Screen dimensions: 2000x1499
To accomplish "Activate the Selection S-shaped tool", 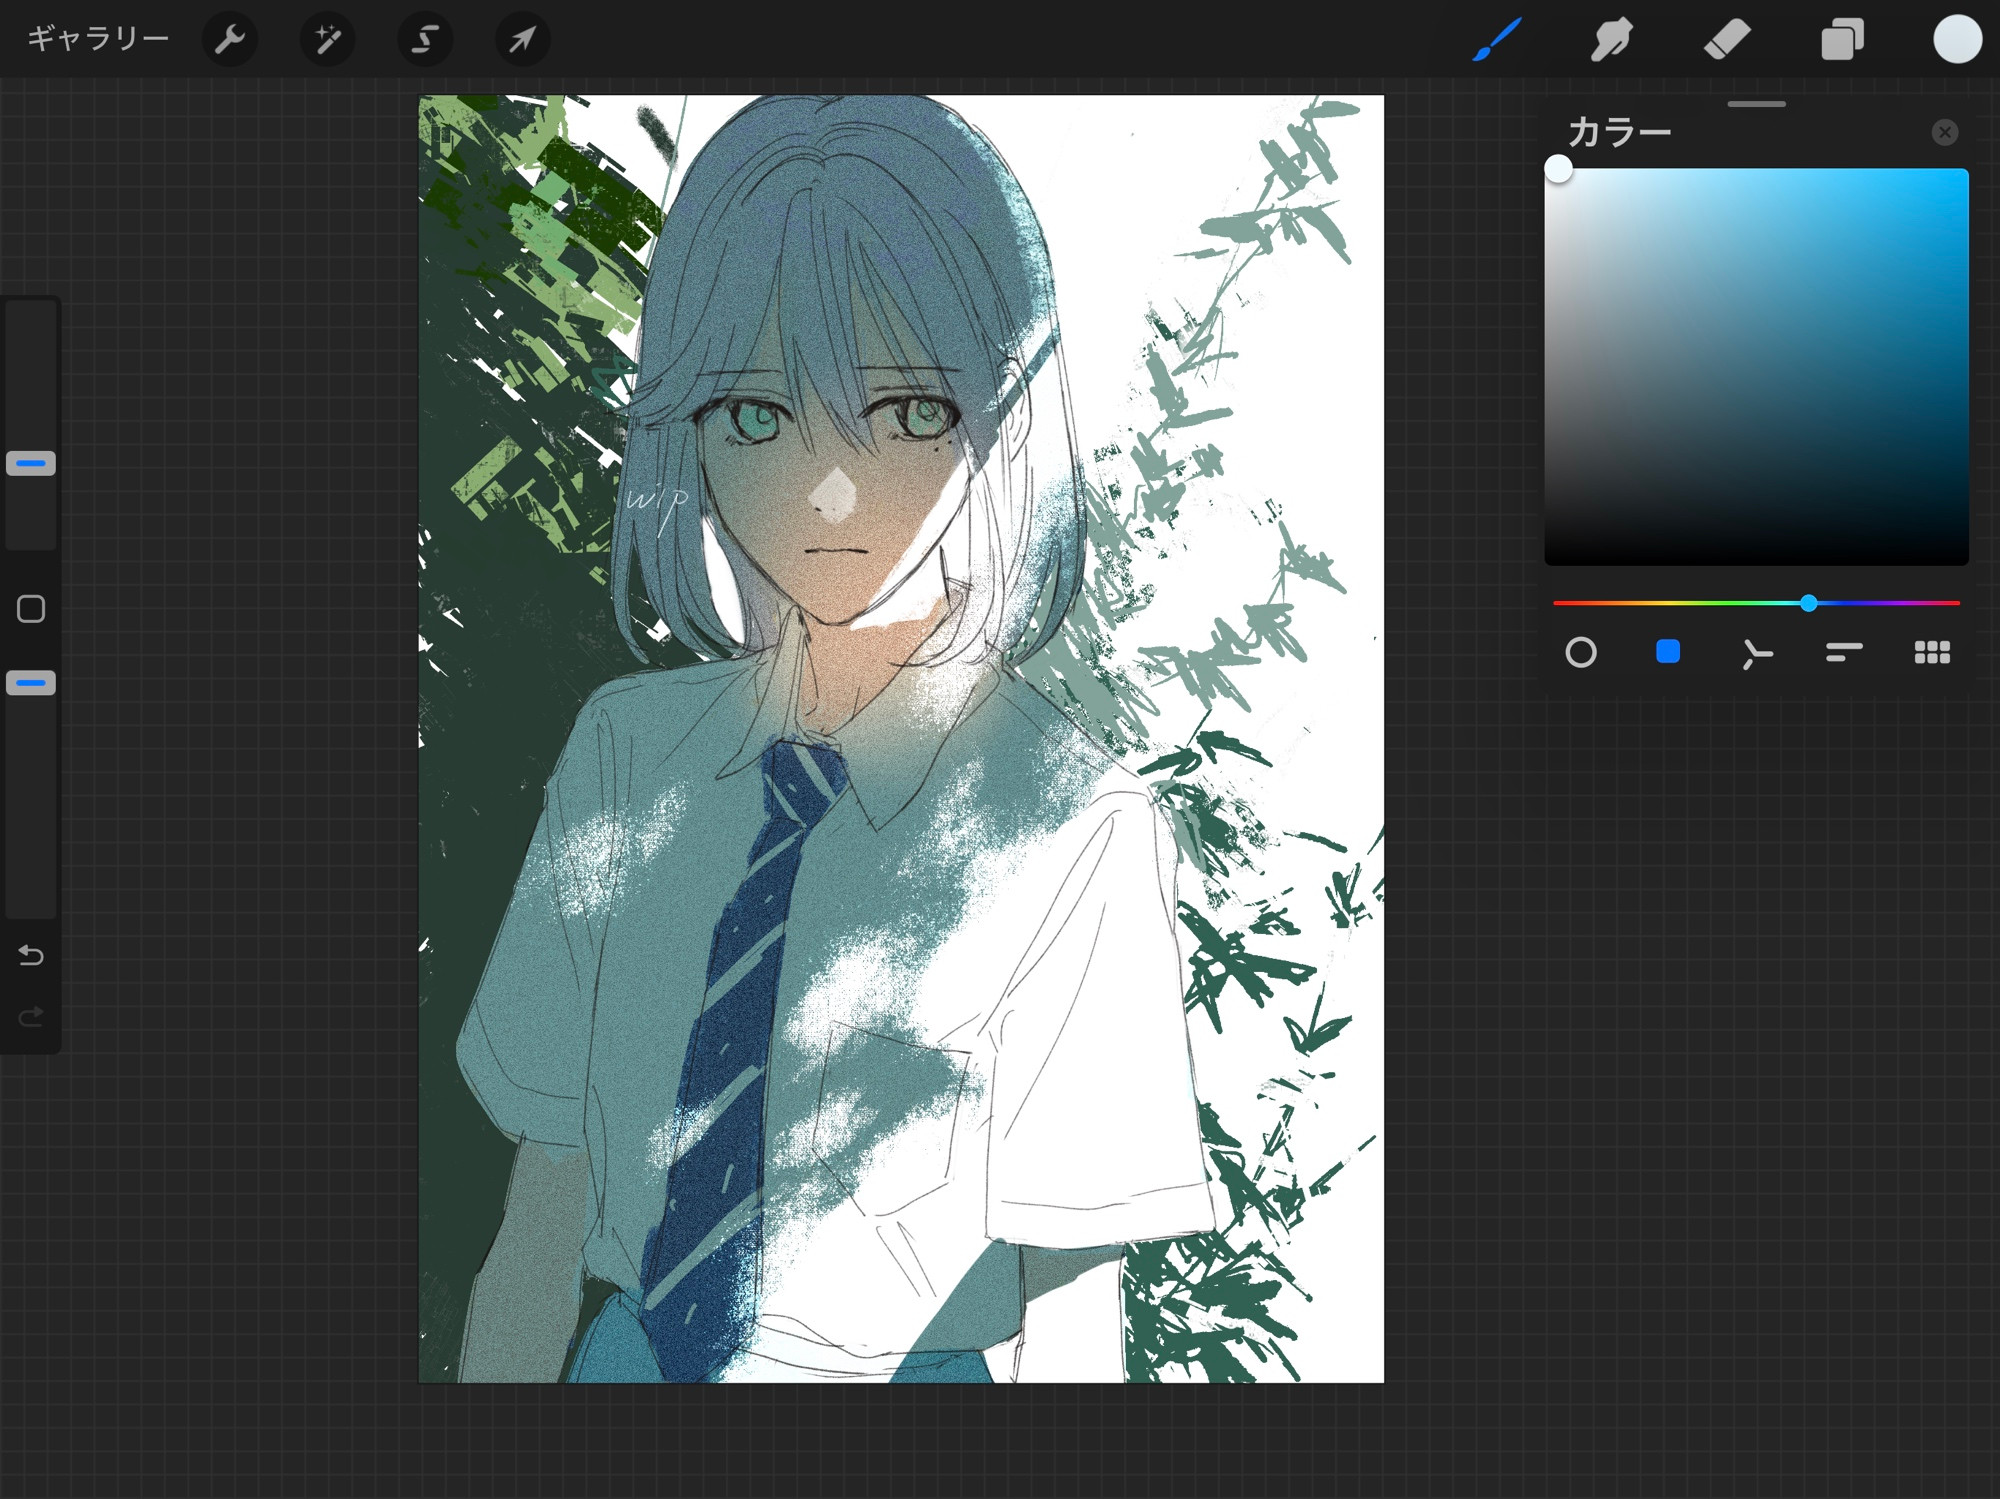I will coord(425,40).
